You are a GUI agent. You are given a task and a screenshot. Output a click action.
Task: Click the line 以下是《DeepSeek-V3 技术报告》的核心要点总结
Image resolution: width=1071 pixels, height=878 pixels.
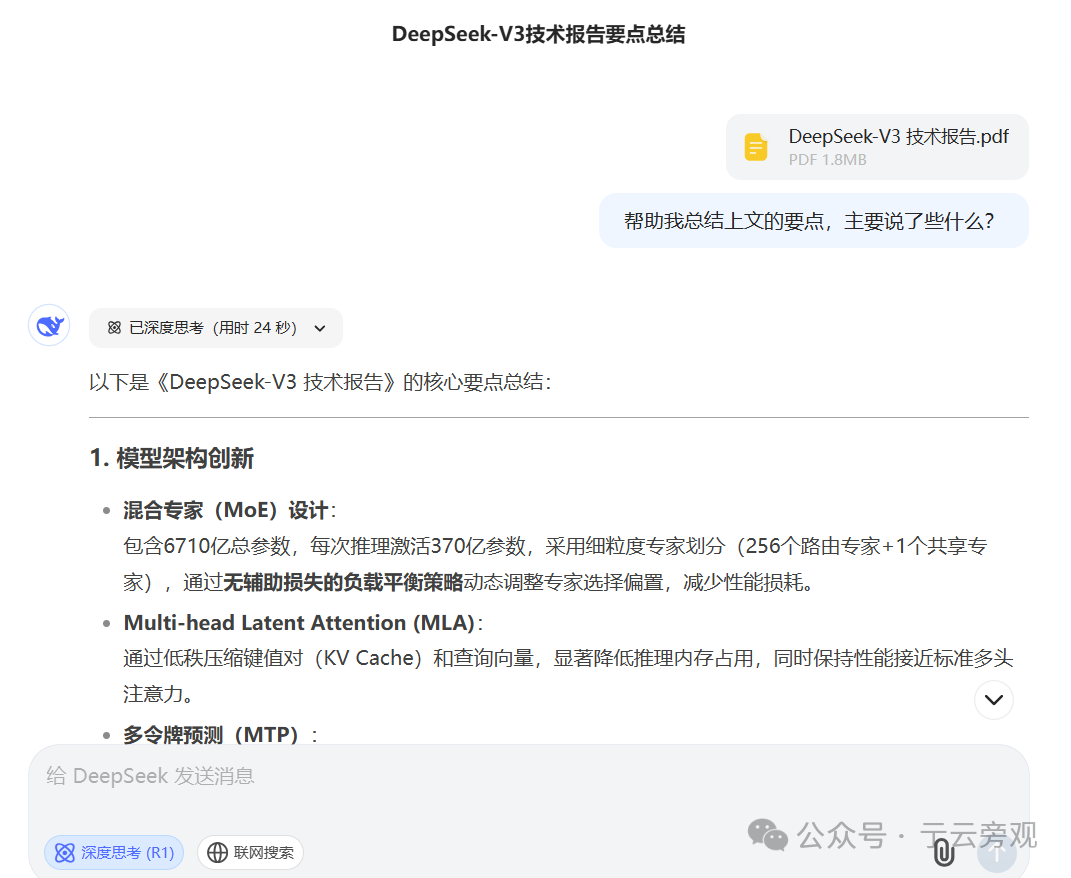pos(320,382)
